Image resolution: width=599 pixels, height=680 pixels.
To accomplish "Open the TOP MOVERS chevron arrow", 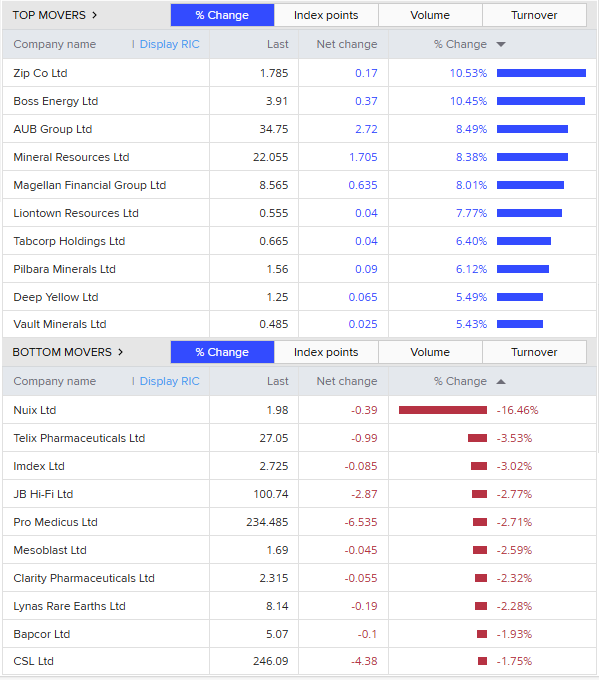I will [95, 15].
